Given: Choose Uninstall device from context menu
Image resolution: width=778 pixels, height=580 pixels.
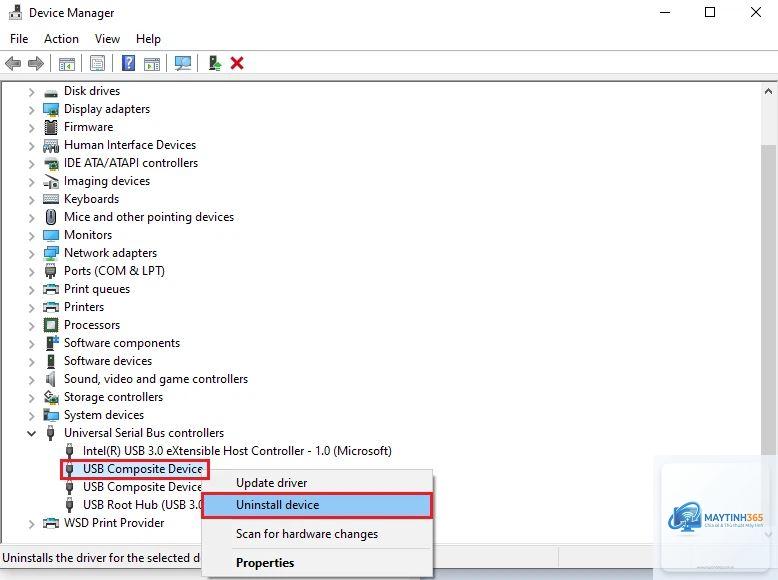Looking at the screenshot, I should tap(318, 505).
